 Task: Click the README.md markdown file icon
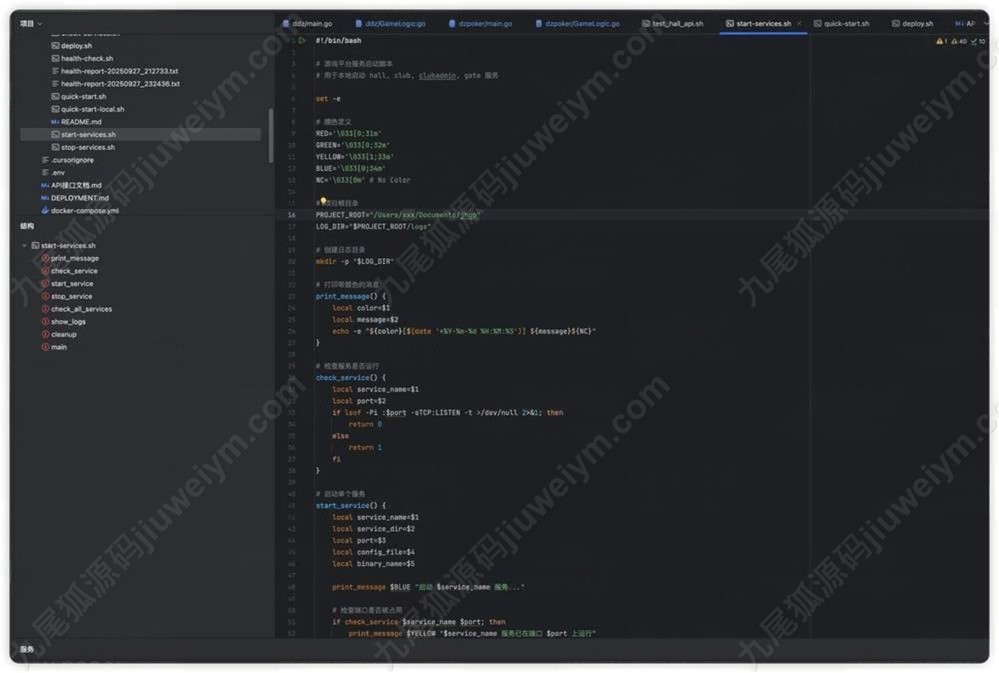click(55, 122)
